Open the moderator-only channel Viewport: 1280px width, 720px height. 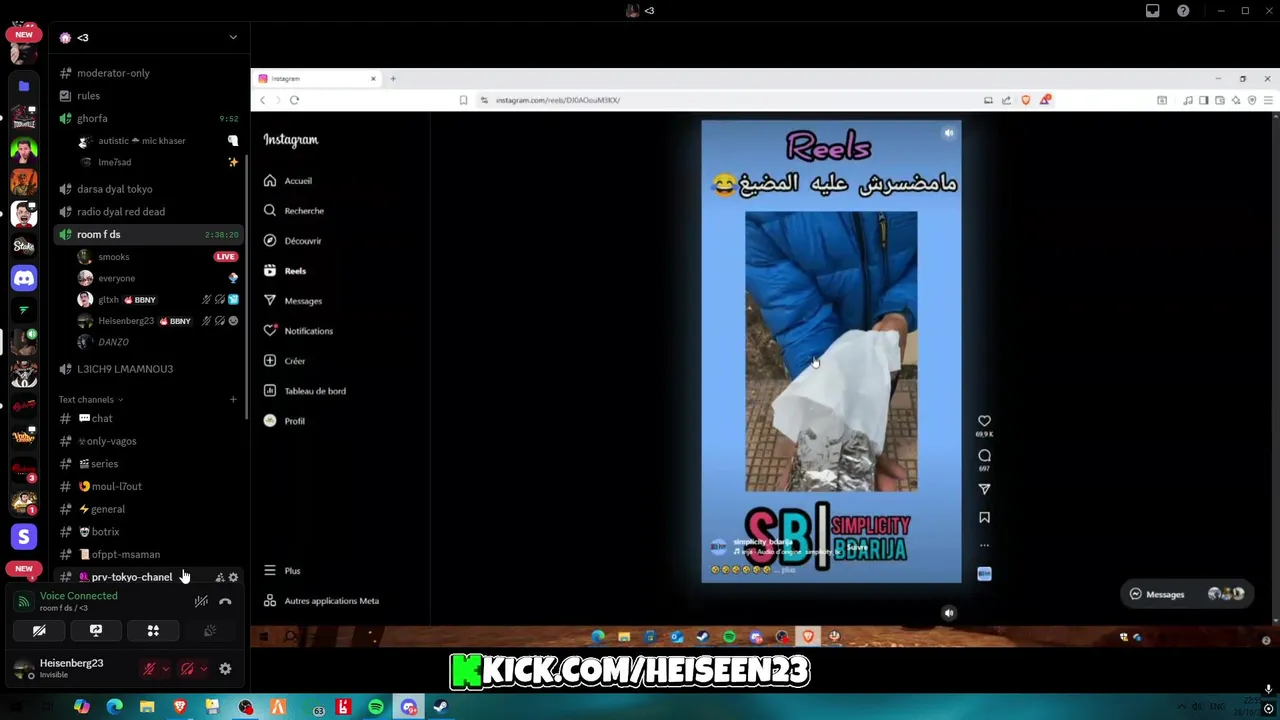pos(150,73)
